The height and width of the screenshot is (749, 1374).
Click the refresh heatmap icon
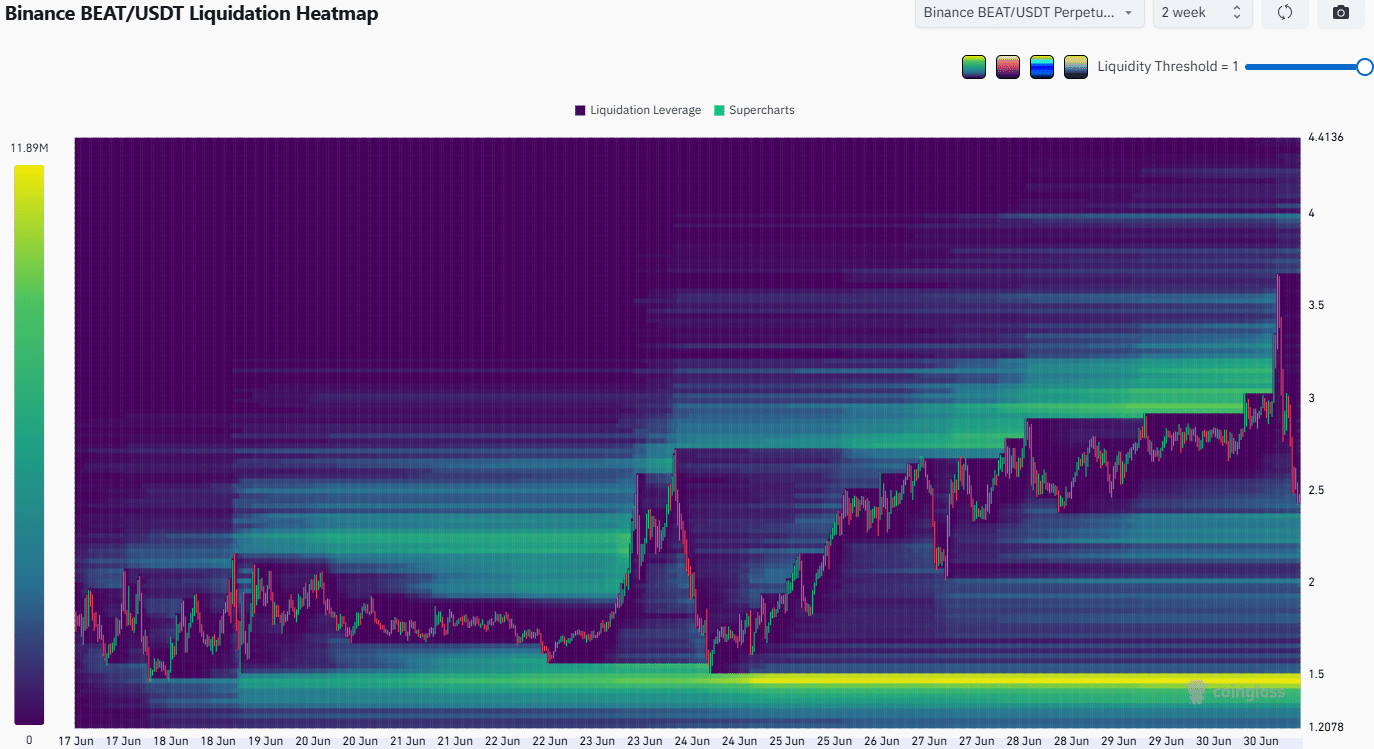point(1285,13)
